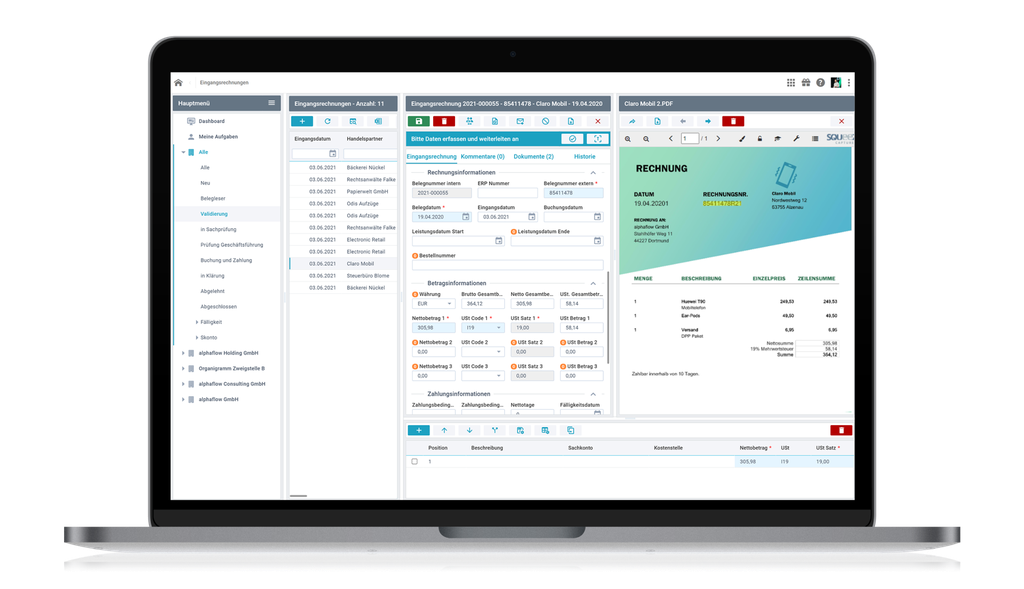Collapse the Rechnungsinformationen section

593,173
